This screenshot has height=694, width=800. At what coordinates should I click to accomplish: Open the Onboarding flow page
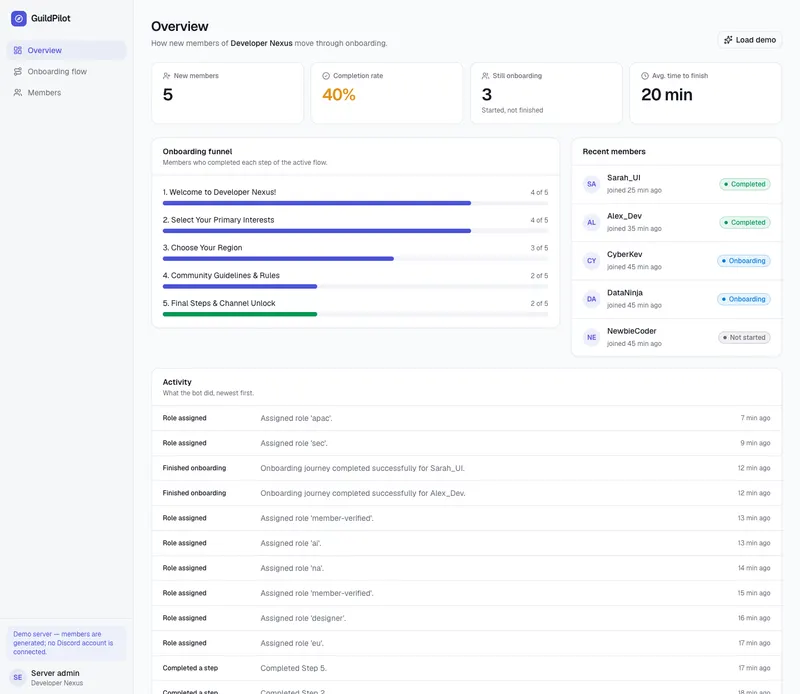pyautogui.click(x=66, y=71)
